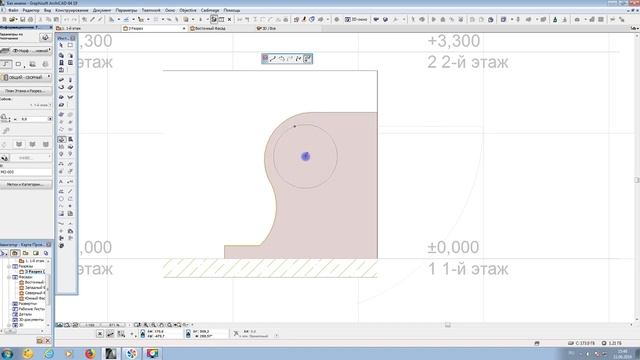640x360 pixels.
Task: Click the element ID input field
Action: click(26, 172)
